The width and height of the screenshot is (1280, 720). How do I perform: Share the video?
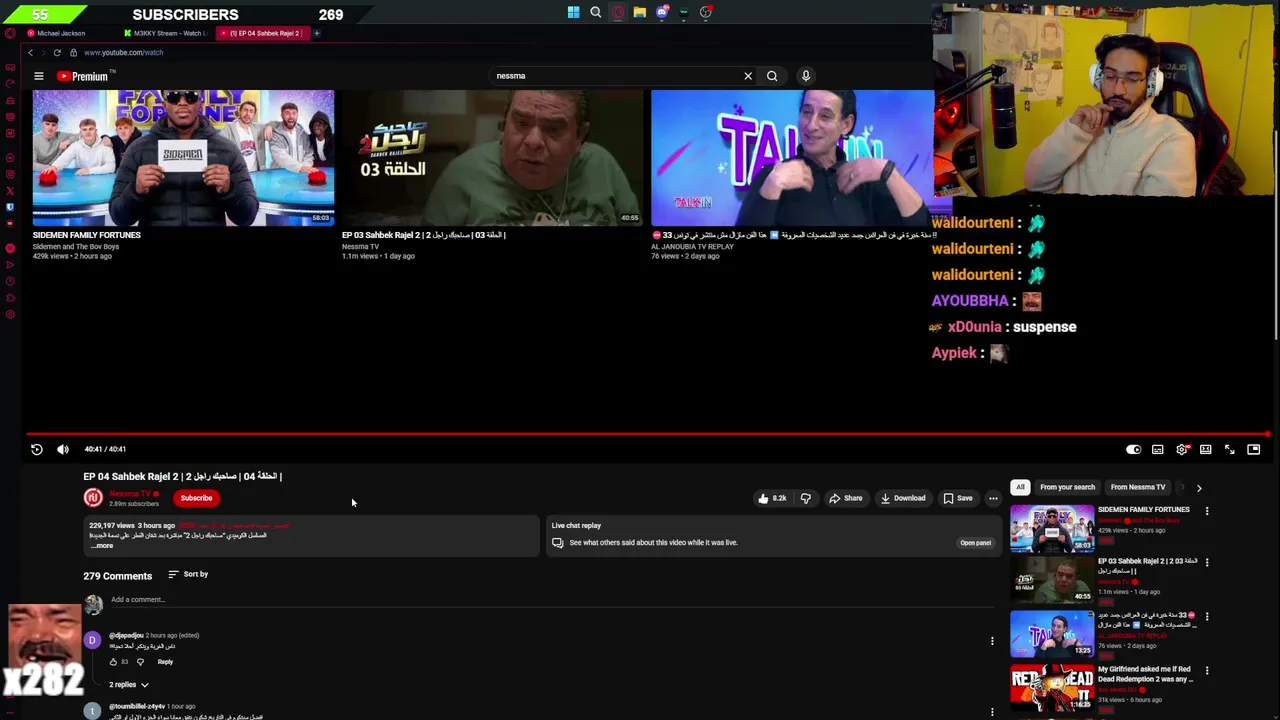pyautogui.click(x=845, y=498)
